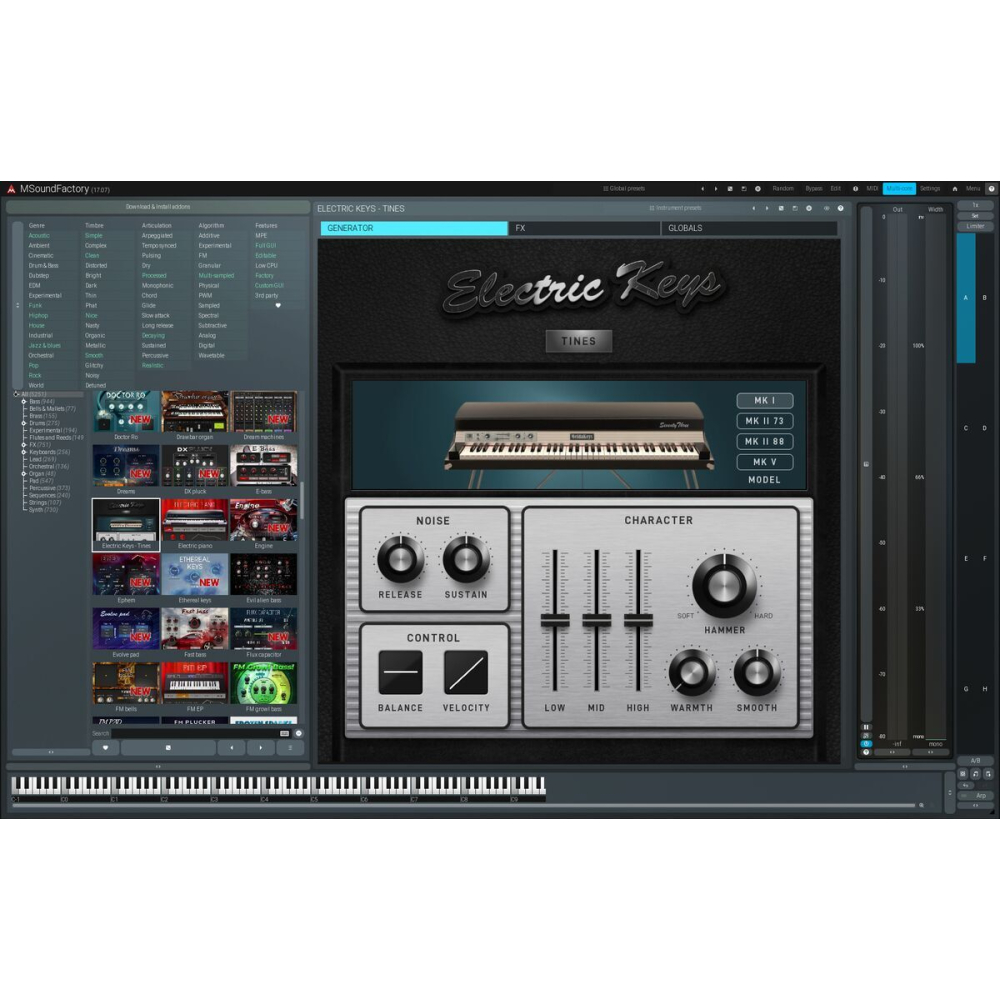Expand the FX category in tree
The image size is (1000, 1000).
[24, 445]
